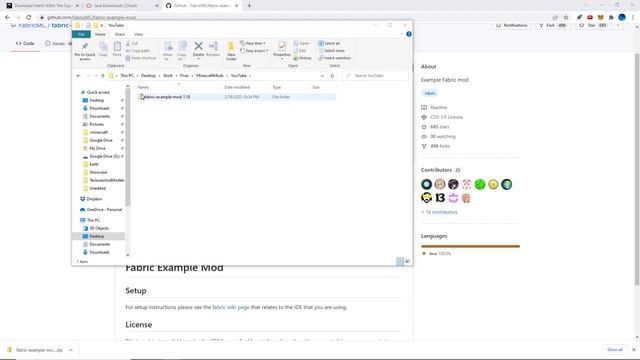Open the dropdown arrow under Properties
Viewport: 640px width, 360px height.
tap(282, 59)
